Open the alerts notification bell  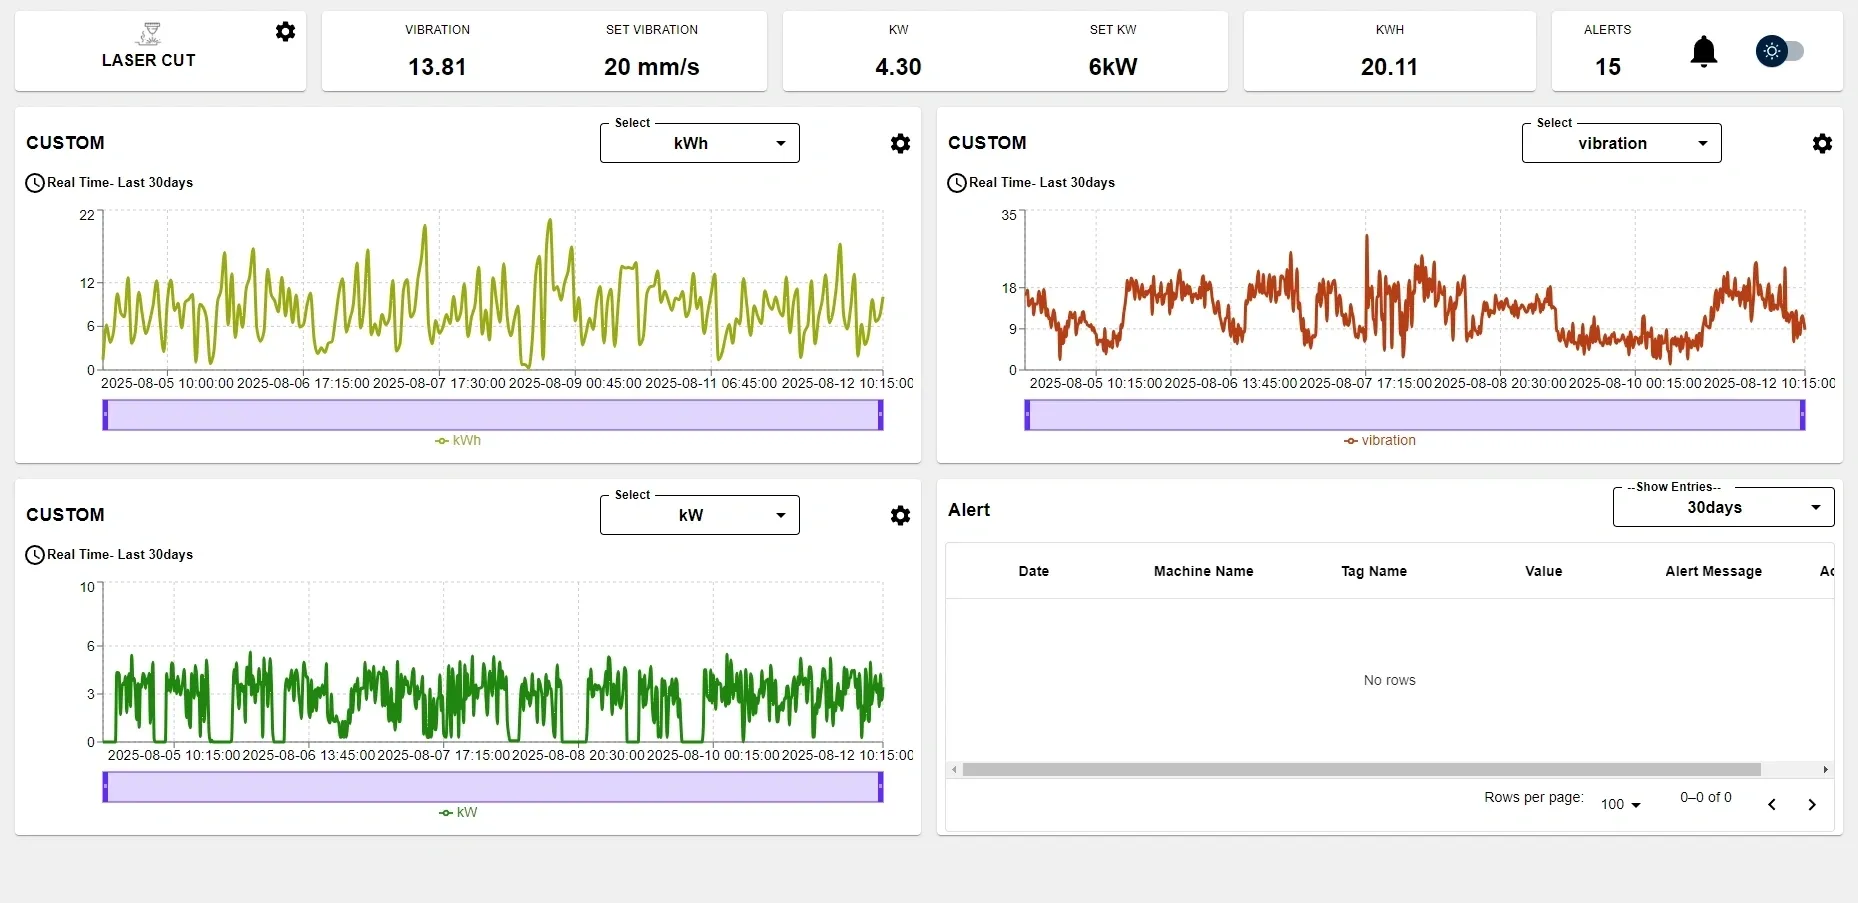[1704, 51]
